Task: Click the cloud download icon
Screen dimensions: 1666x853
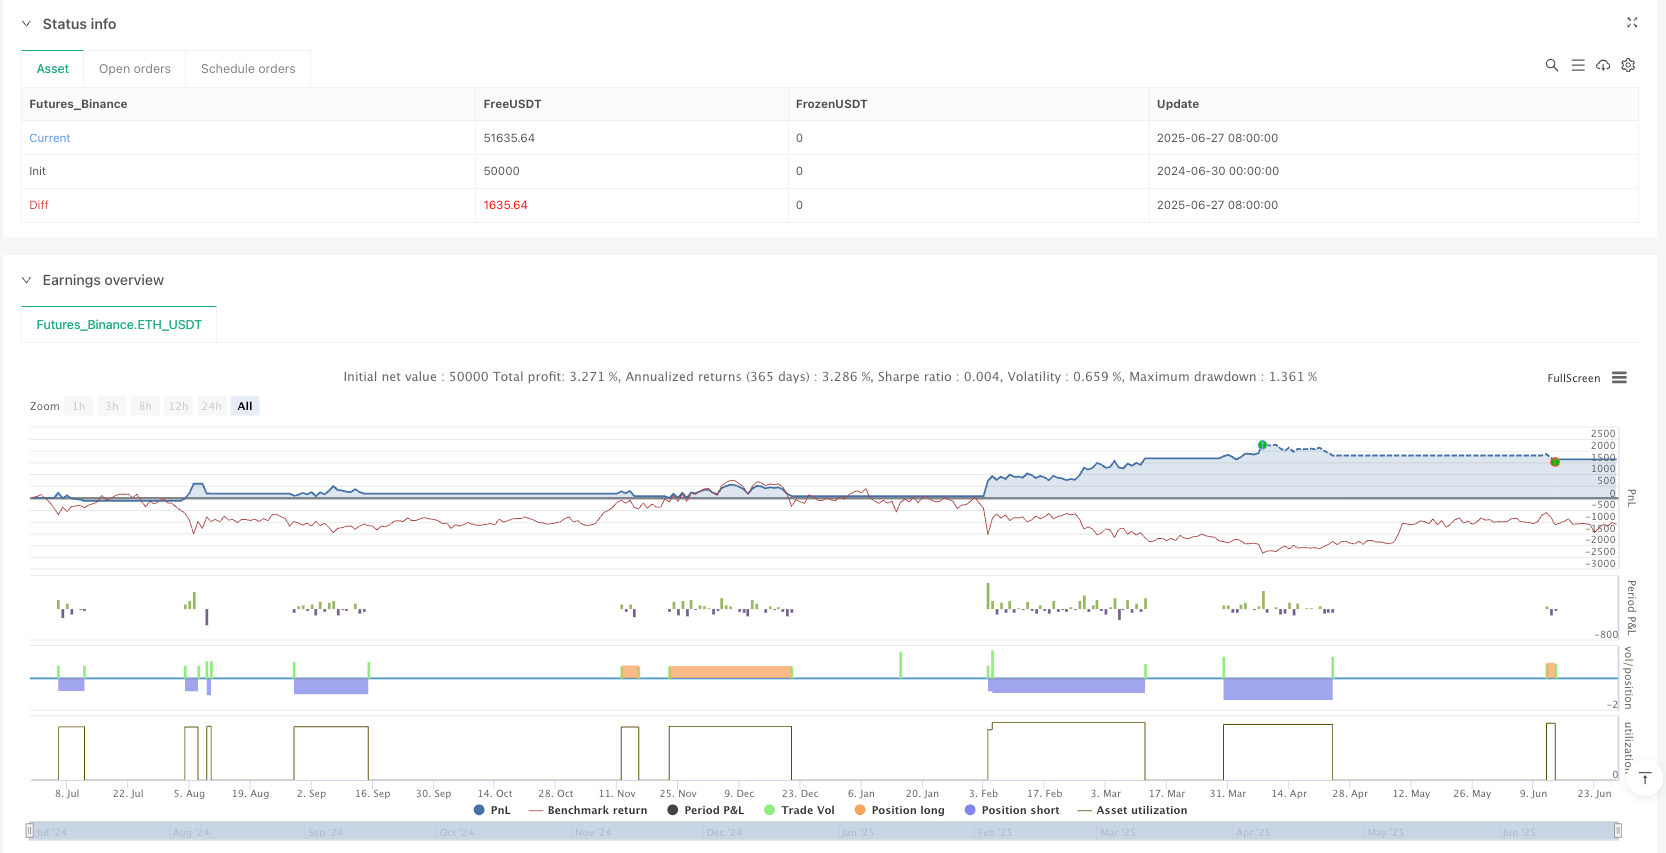Action: [x=1603, y=65]
